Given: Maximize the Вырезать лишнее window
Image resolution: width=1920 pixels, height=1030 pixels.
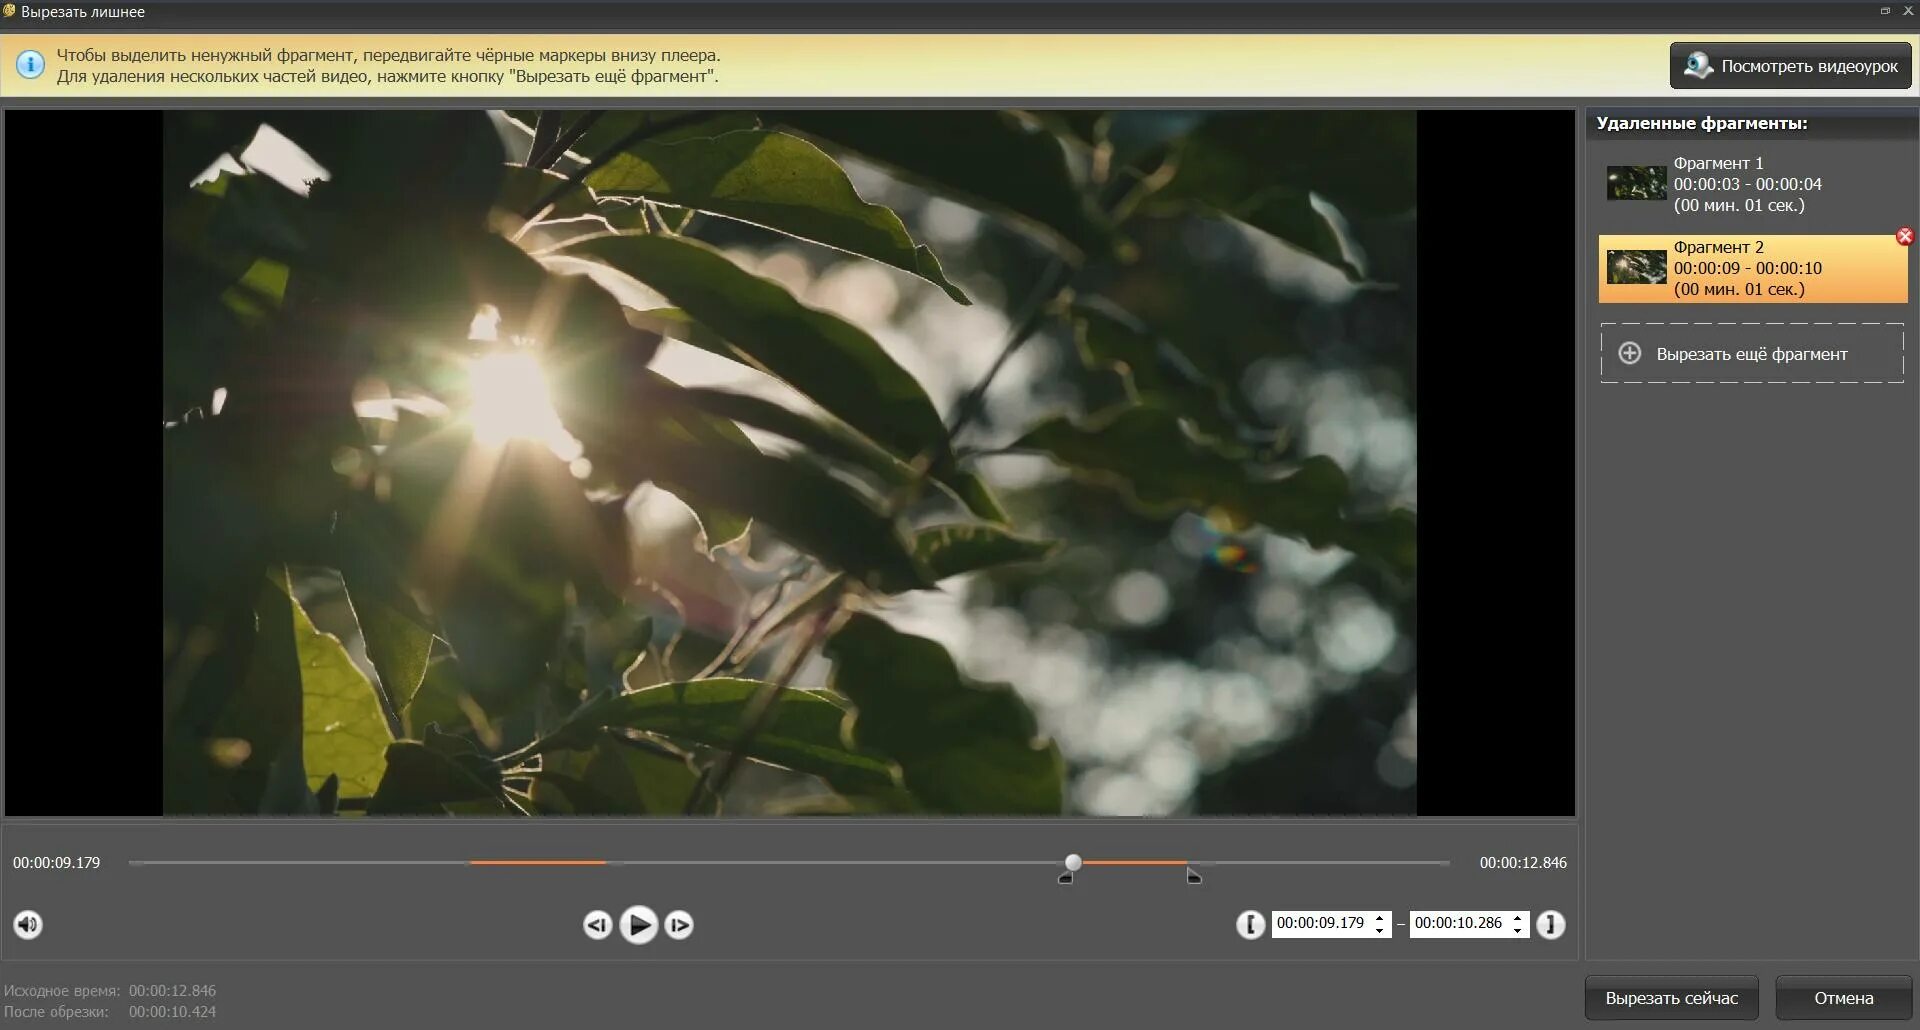Looking at the screenshot, I should (x=1885, y=11).
